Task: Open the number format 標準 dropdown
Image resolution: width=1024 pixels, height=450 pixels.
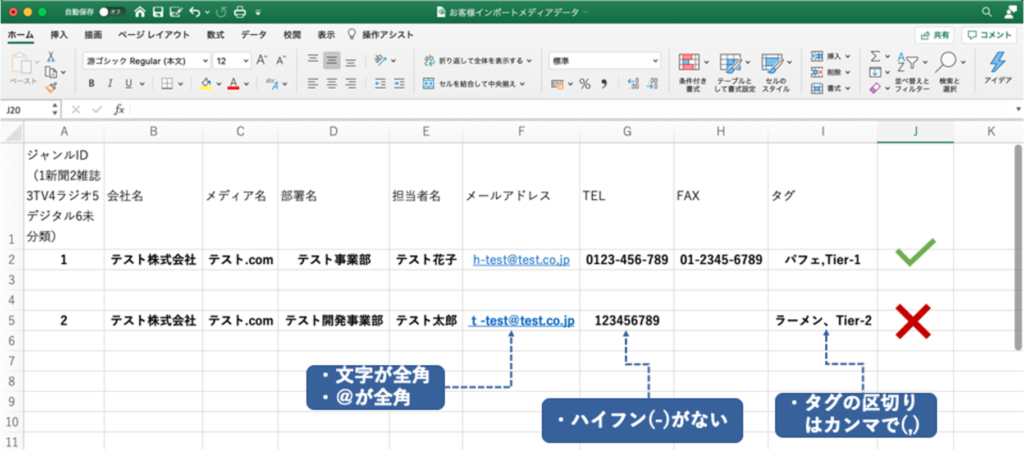Action: (x=604, y=60)
